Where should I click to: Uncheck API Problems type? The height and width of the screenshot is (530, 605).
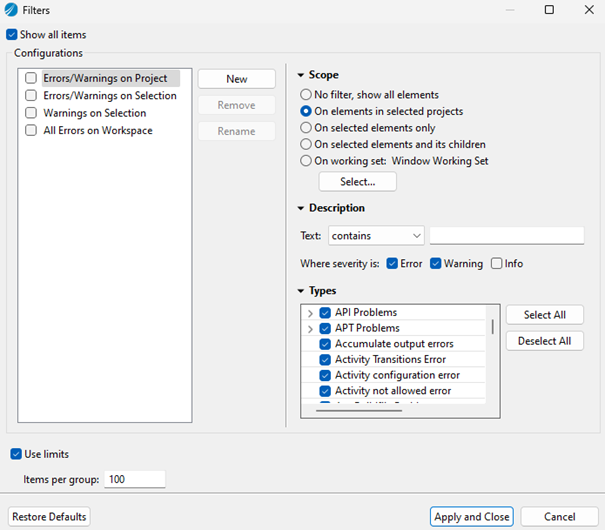(325, 312)
